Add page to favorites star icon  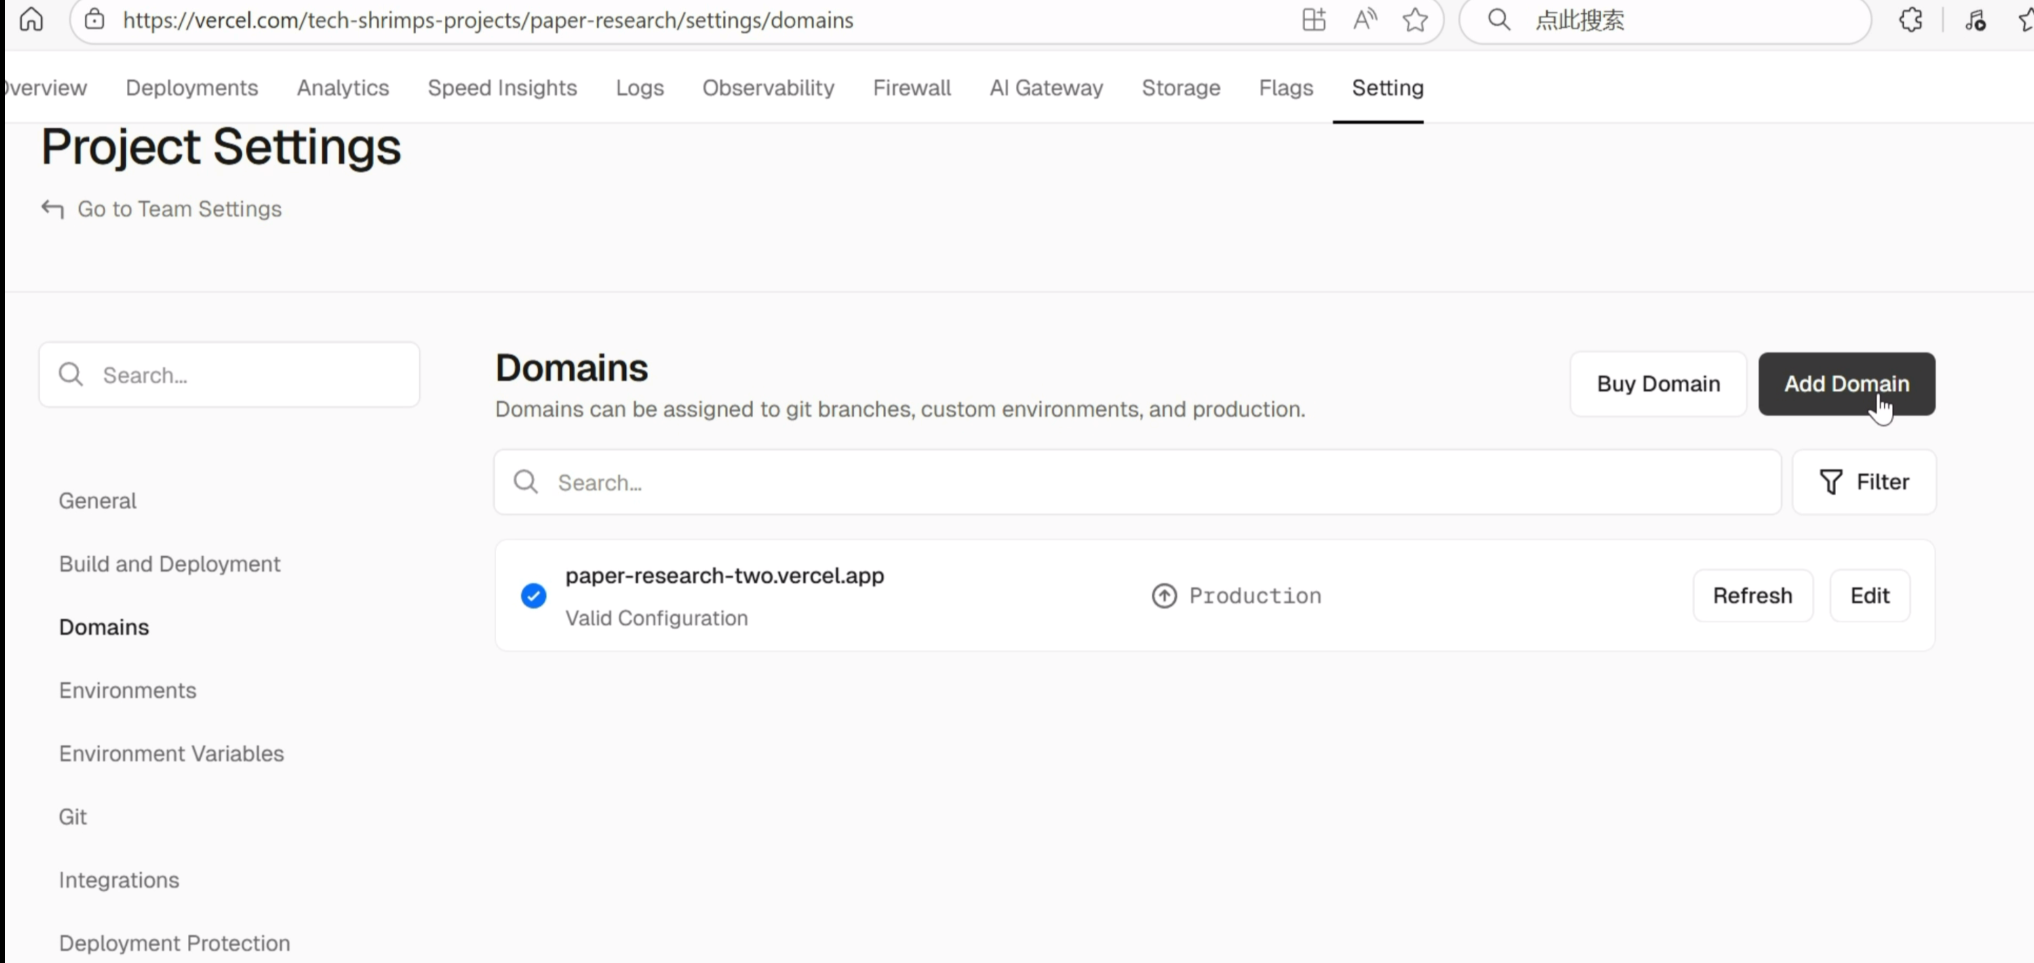click(x=1415, y=19)
